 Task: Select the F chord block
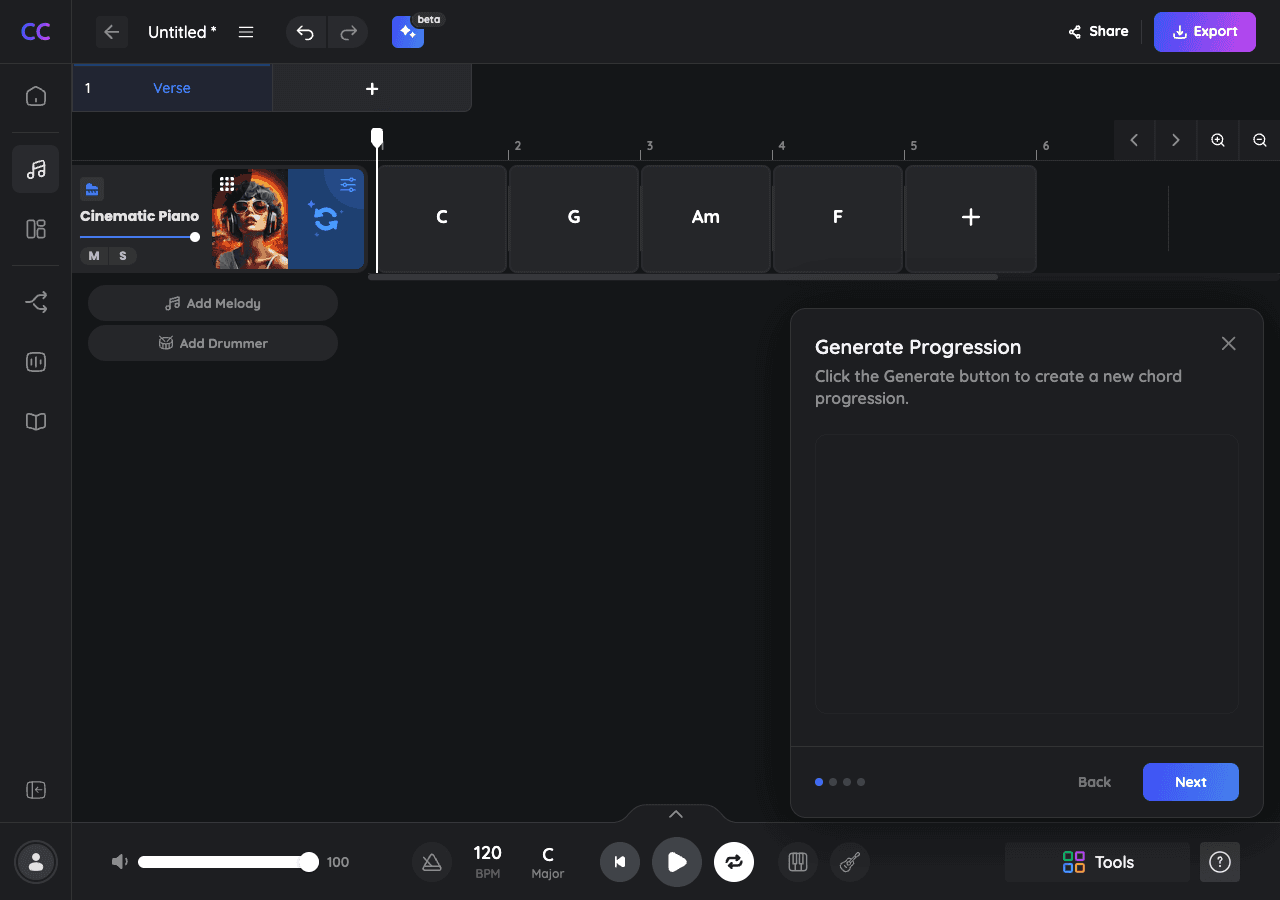tap(838, 217)
